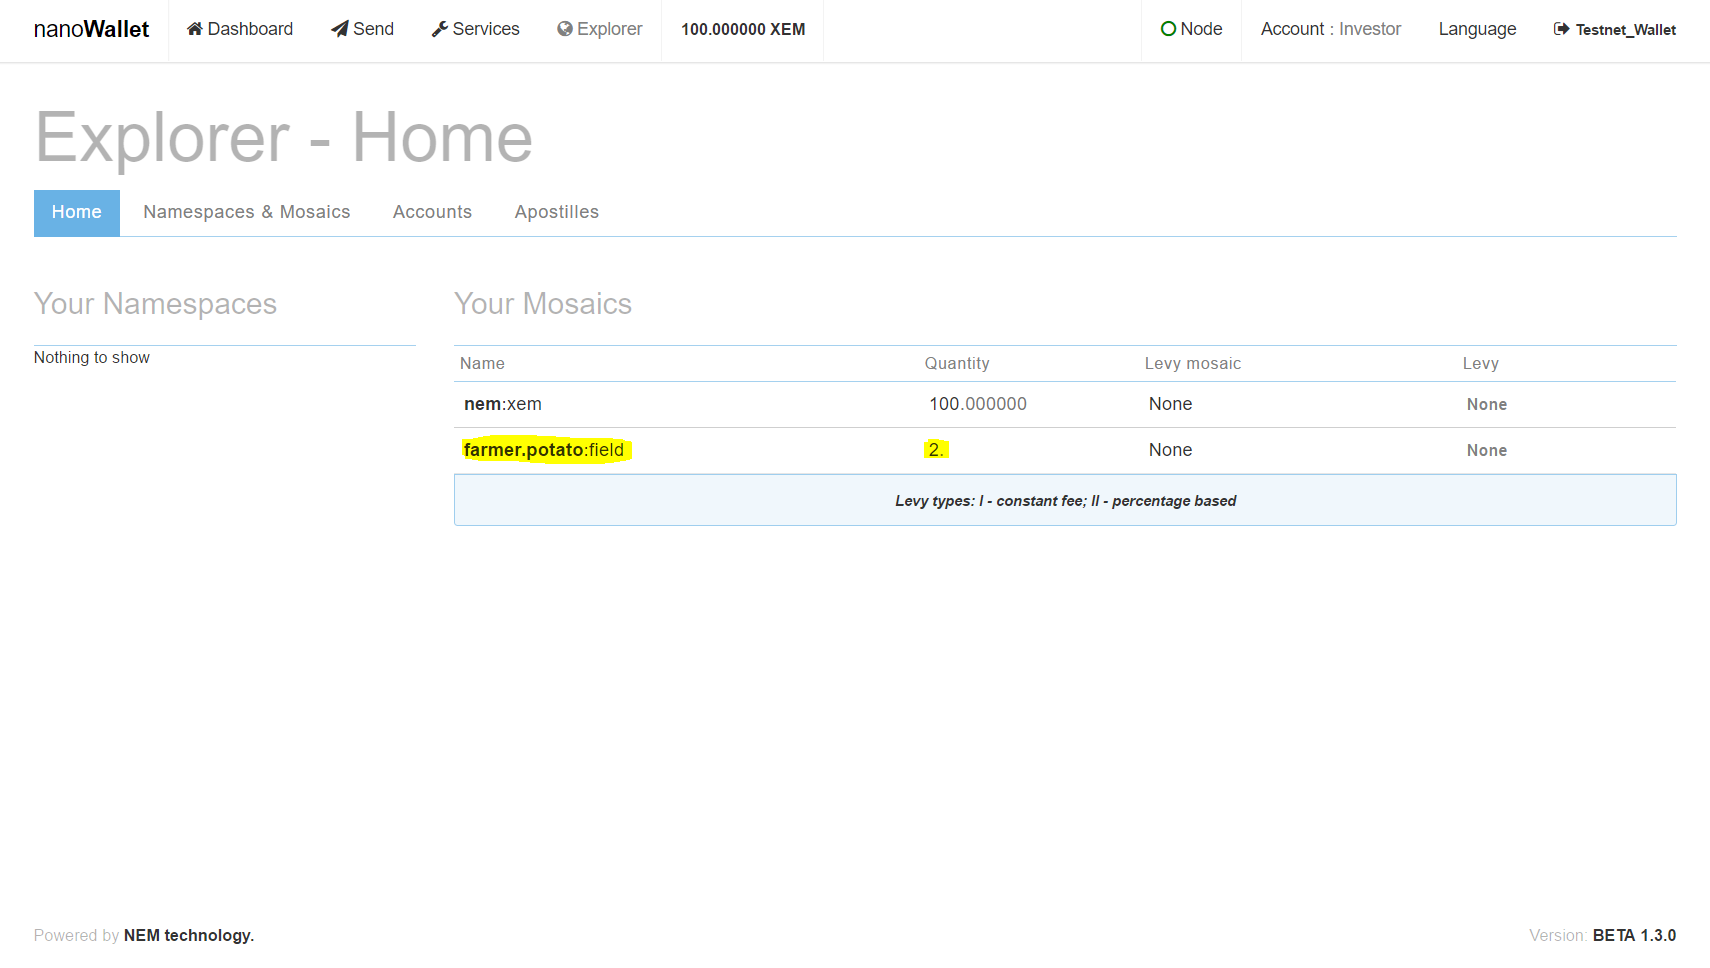Open the Account : Investor dropdown
Viewport: 1710px width, 968px height.
click(x=1331, y=30)
